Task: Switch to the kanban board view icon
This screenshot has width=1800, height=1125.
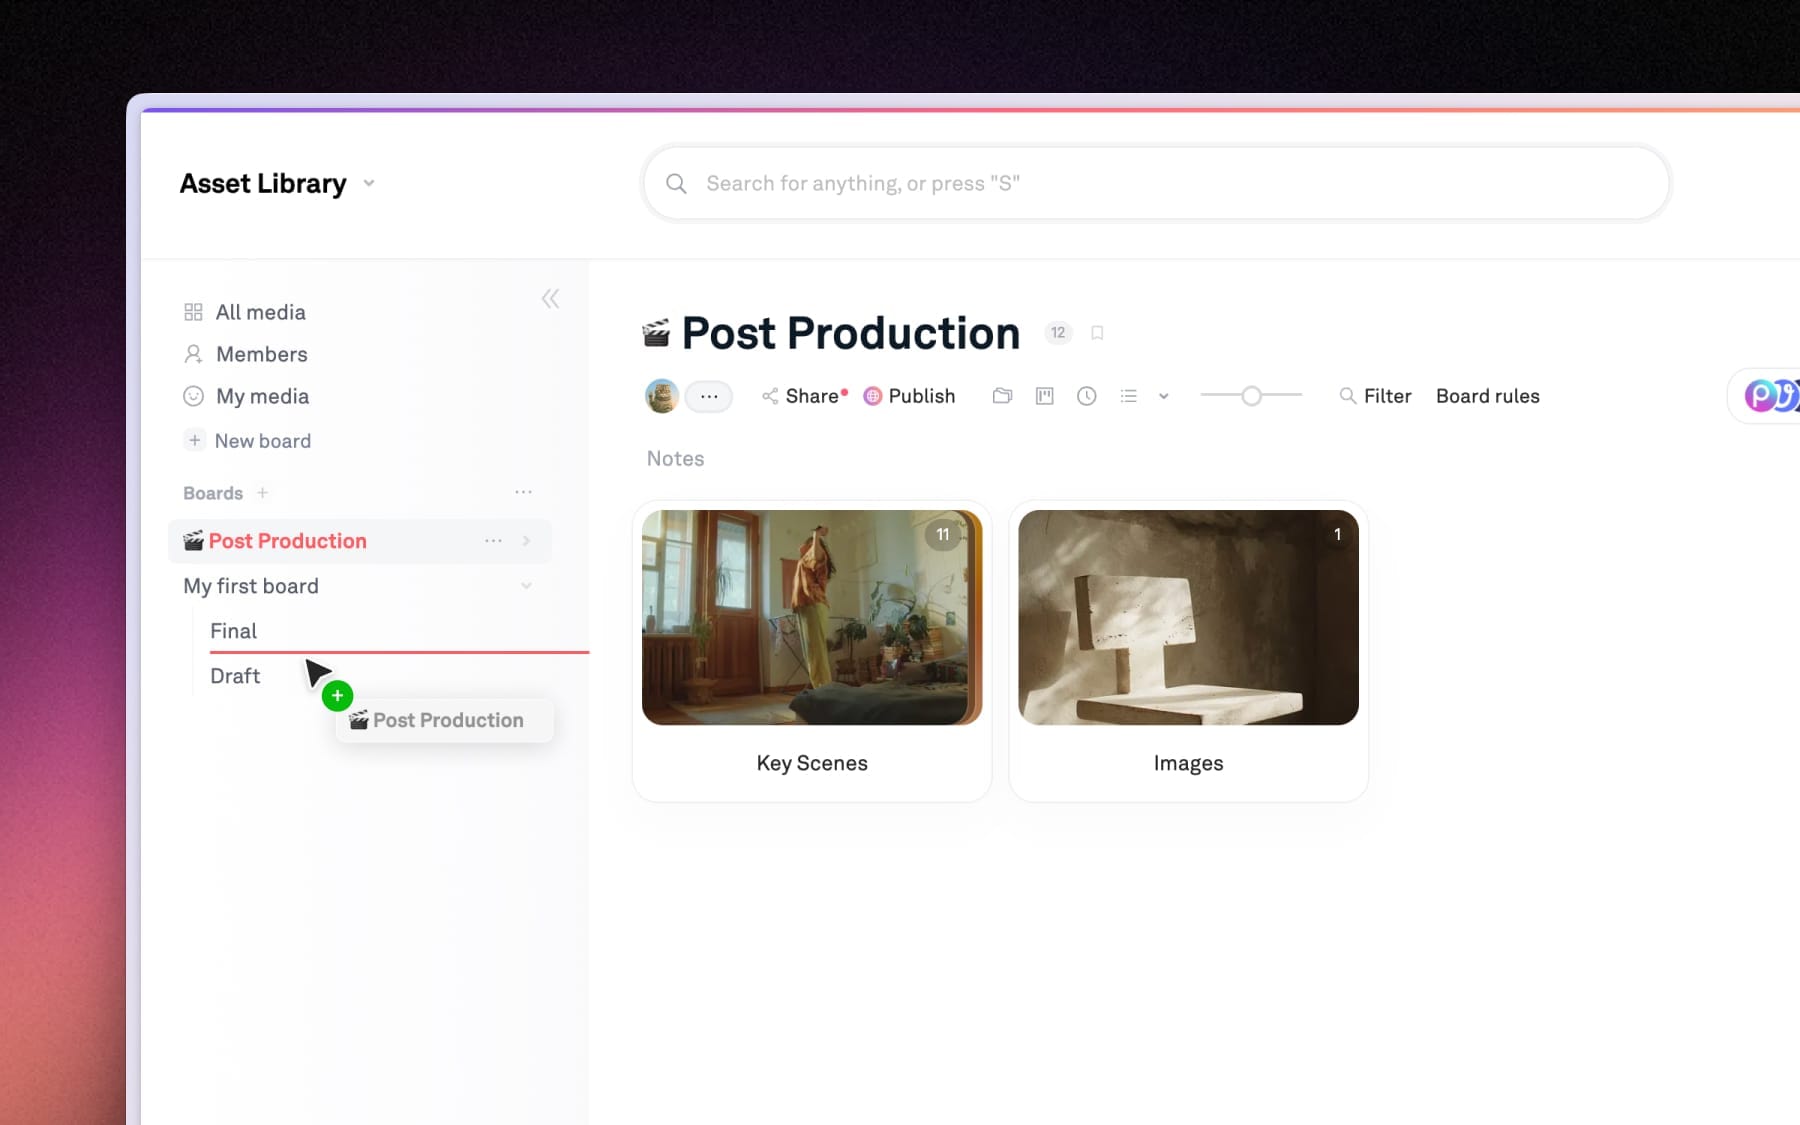Action: (1044, 396)
